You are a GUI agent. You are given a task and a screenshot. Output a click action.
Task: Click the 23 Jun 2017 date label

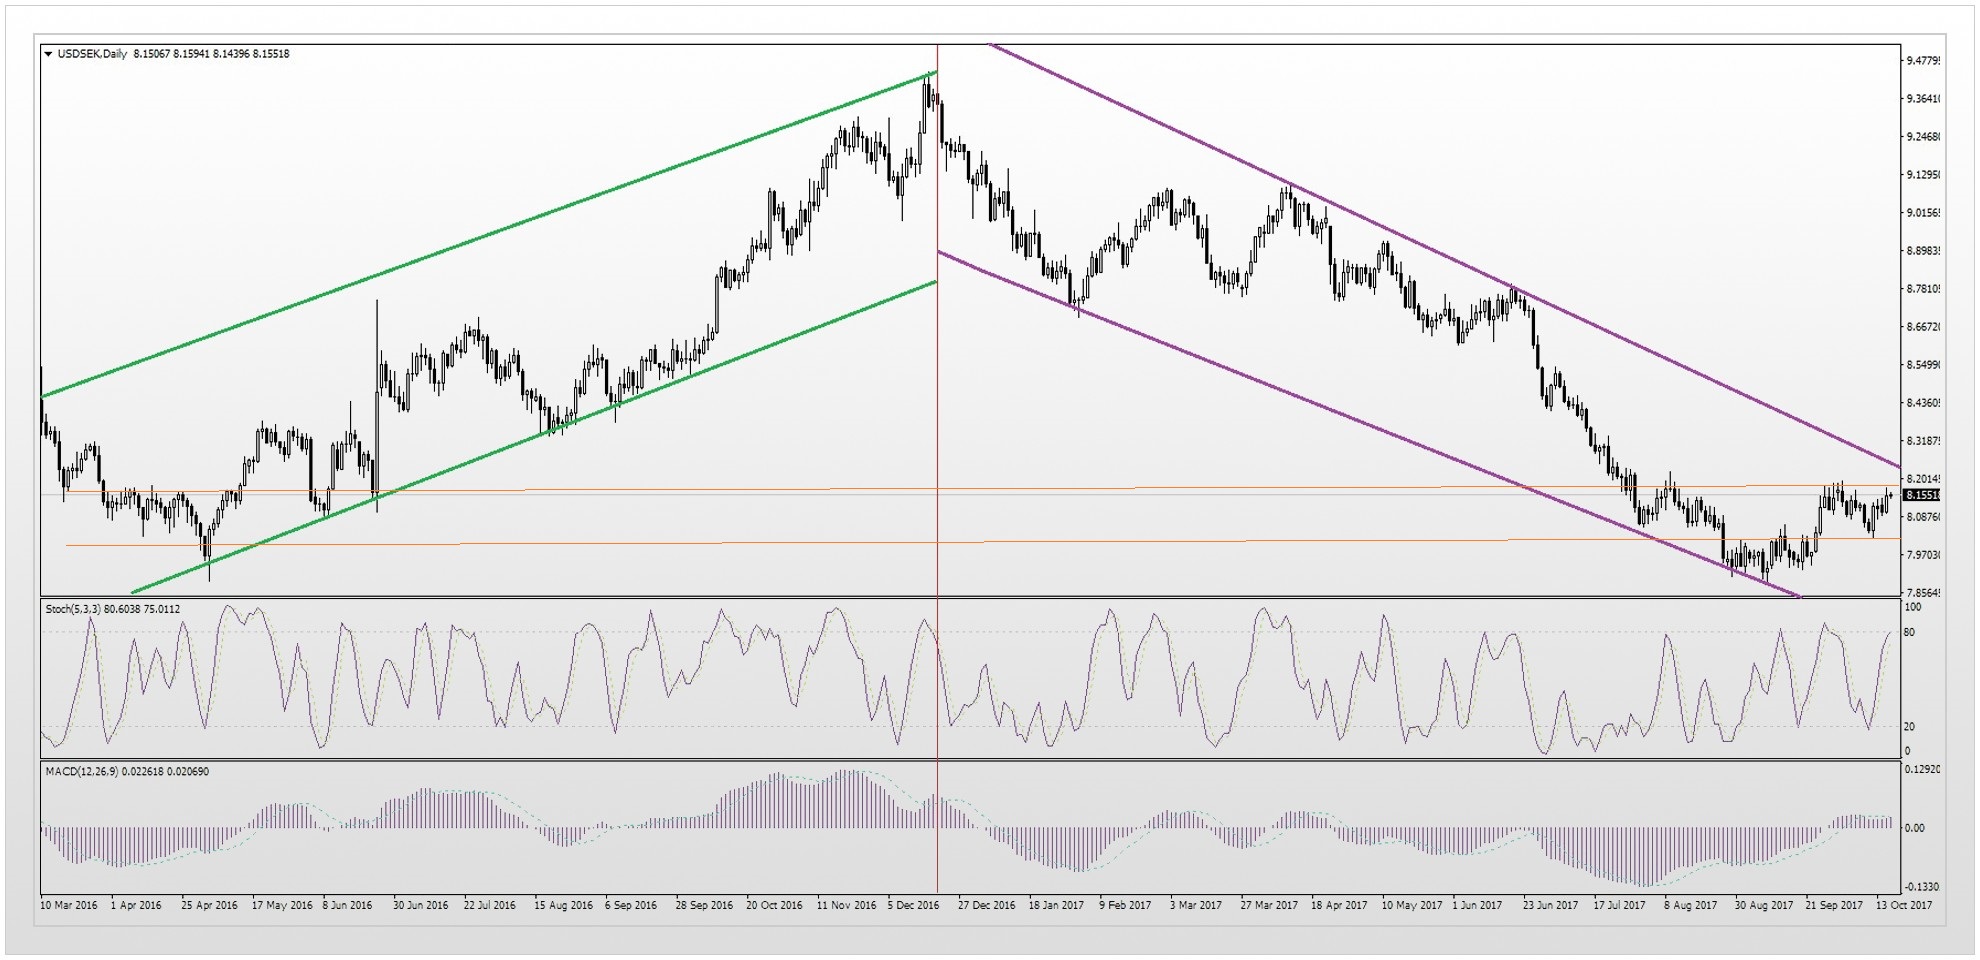click(x=1550, y=905)
